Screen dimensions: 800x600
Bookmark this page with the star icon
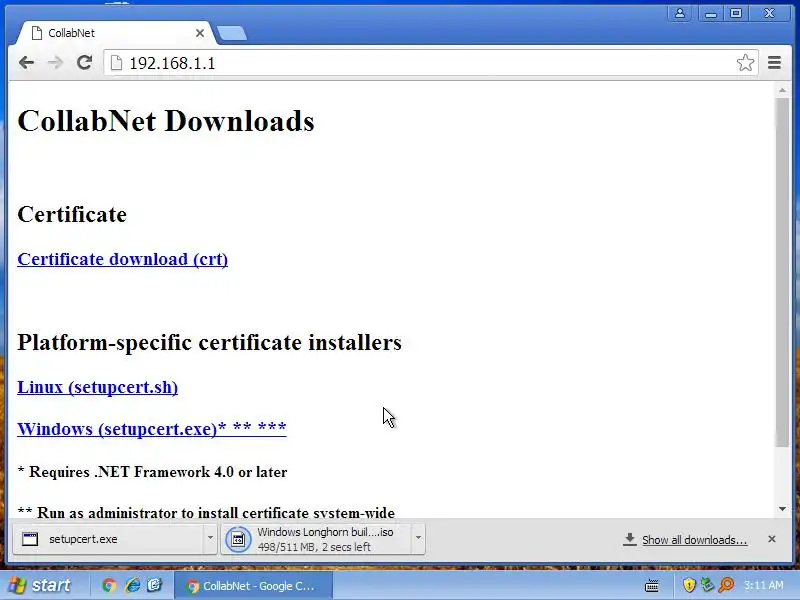(745, 63)
